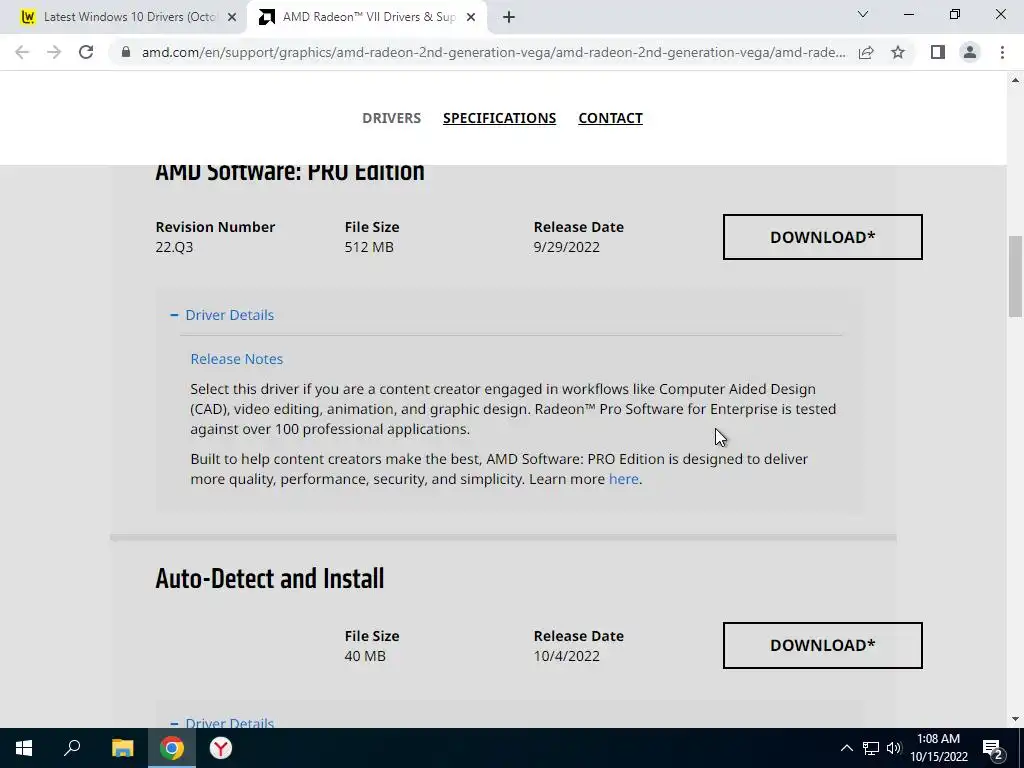
Task: Reload the AMD page
Action: (86, 52)
